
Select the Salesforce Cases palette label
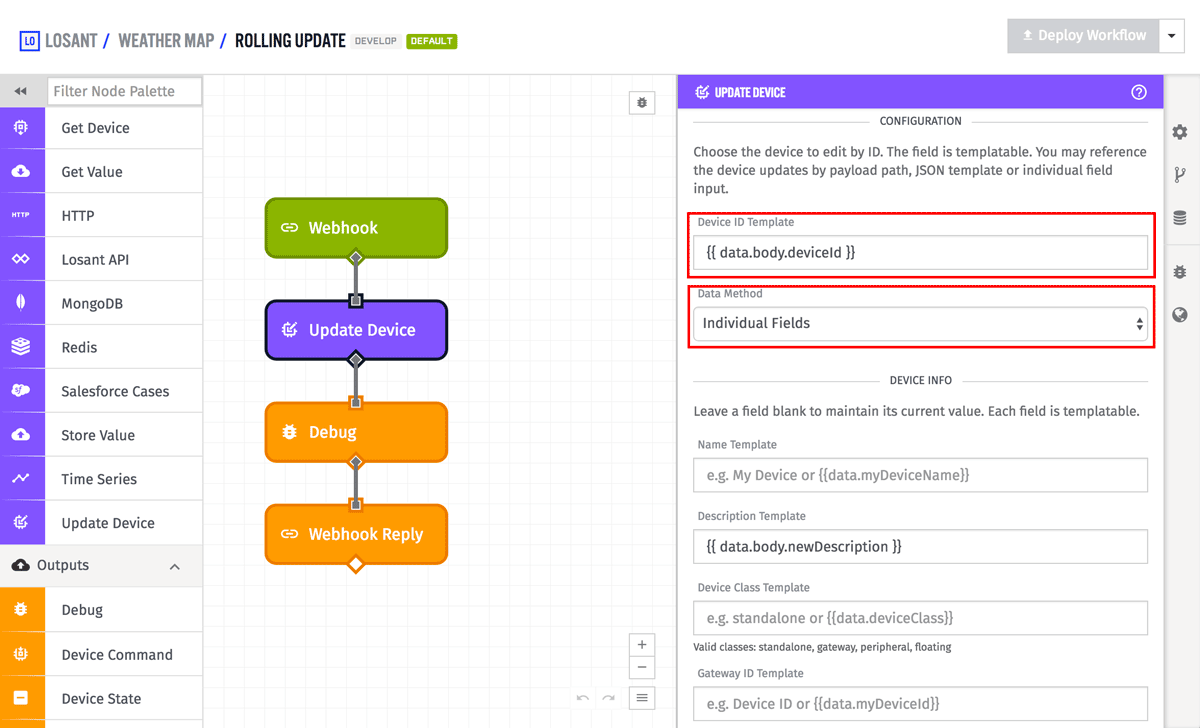point(115,391)
